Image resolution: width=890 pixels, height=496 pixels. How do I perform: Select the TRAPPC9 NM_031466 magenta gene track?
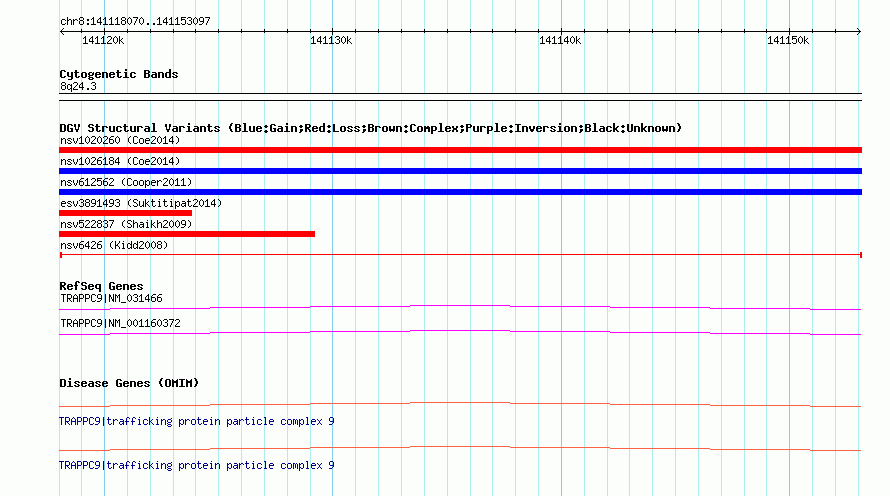(x=460, y=308)
